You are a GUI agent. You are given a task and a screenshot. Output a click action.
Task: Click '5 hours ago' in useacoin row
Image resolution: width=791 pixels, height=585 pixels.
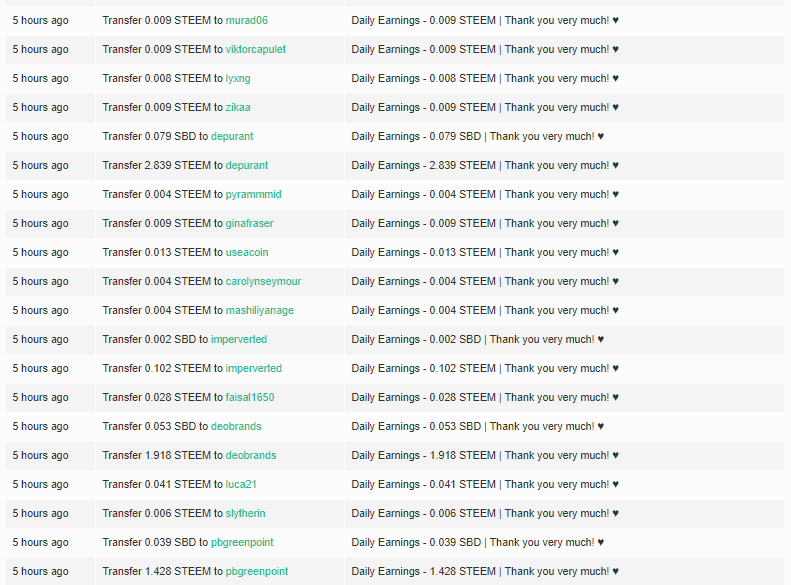pos(40,253)
